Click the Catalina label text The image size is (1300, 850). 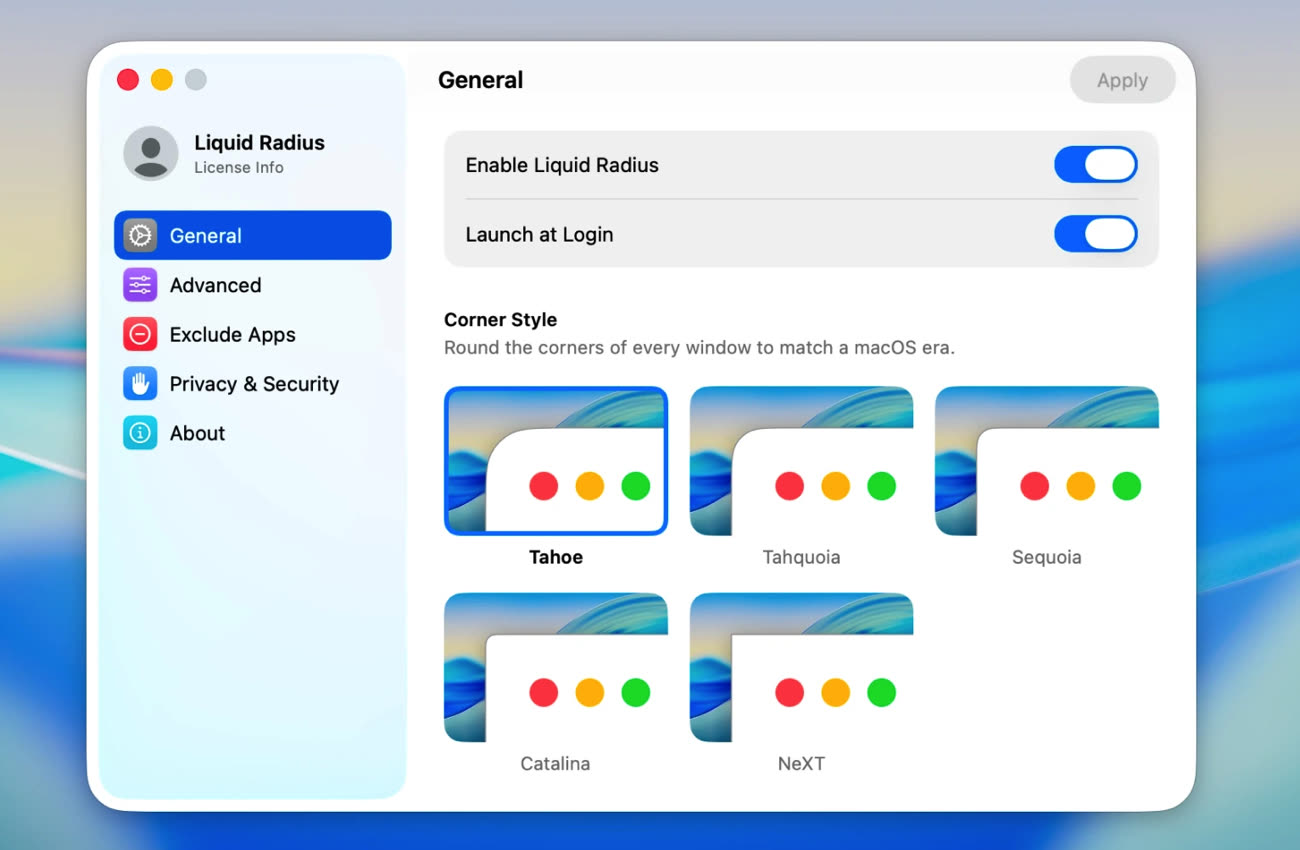556,763
